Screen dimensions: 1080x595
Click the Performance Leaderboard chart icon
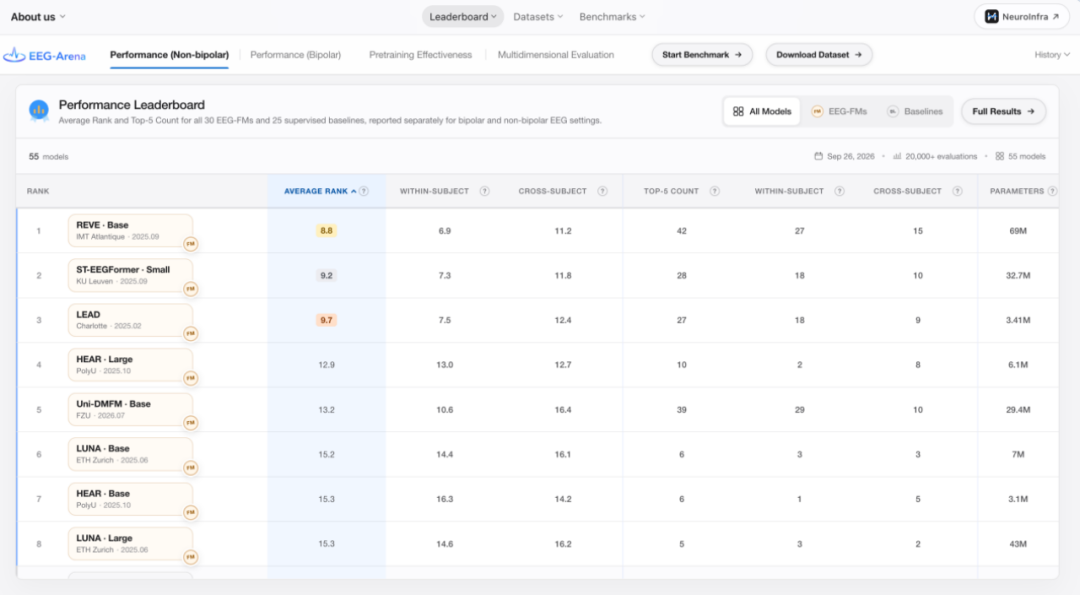point(39,110)
